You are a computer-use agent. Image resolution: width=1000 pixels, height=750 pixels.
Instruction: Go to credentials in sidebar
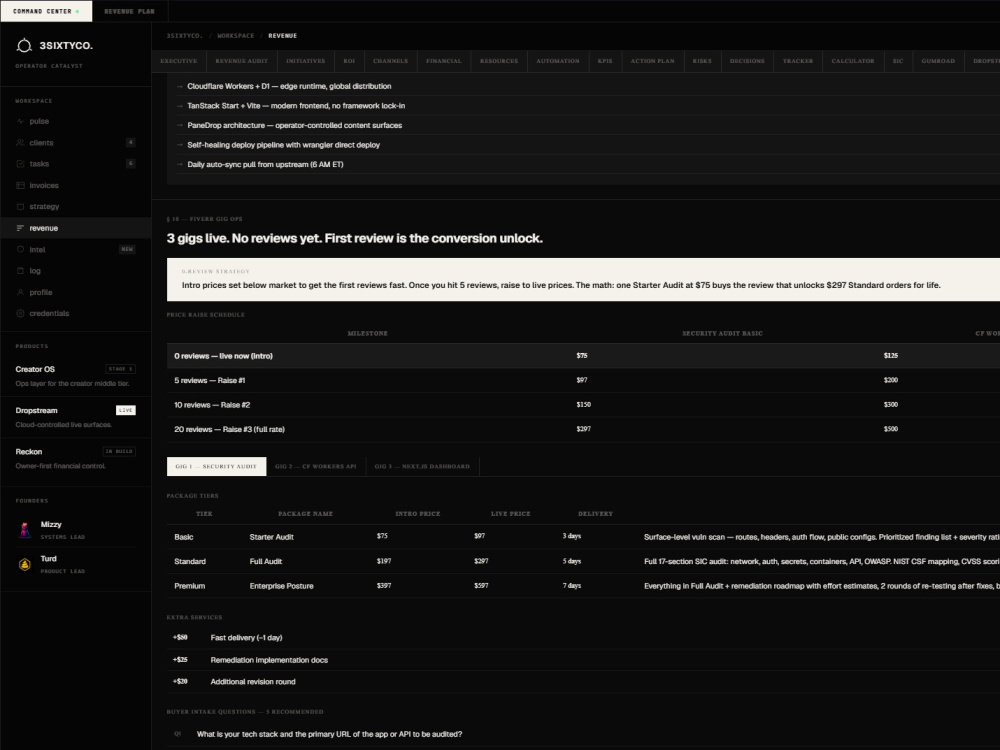76,313
